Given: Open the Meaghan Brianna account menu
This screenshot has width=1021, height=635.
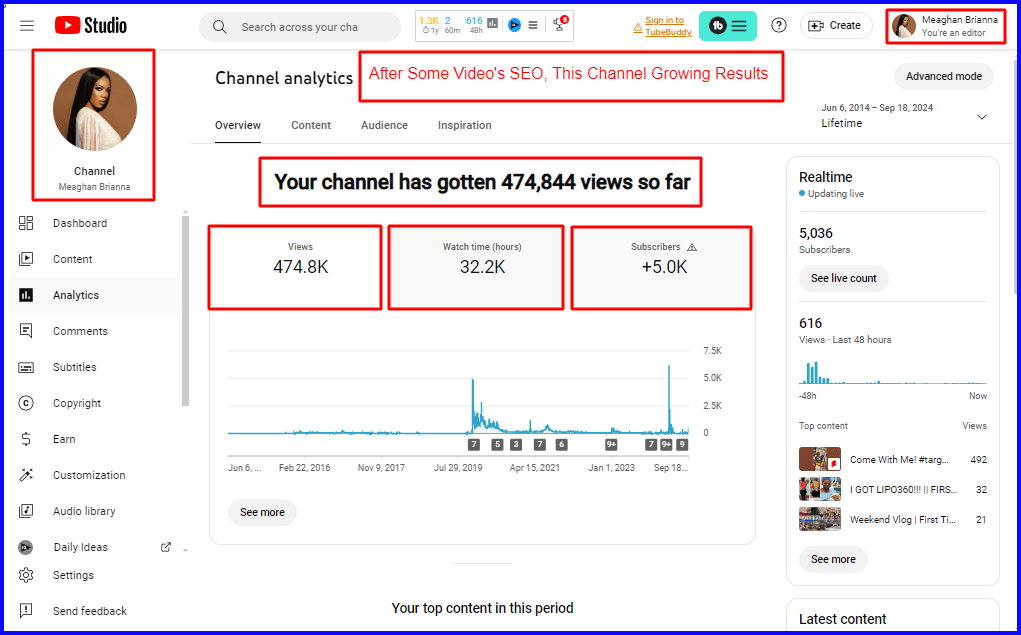Looking at the screenshot, I should tap(945, 26).
